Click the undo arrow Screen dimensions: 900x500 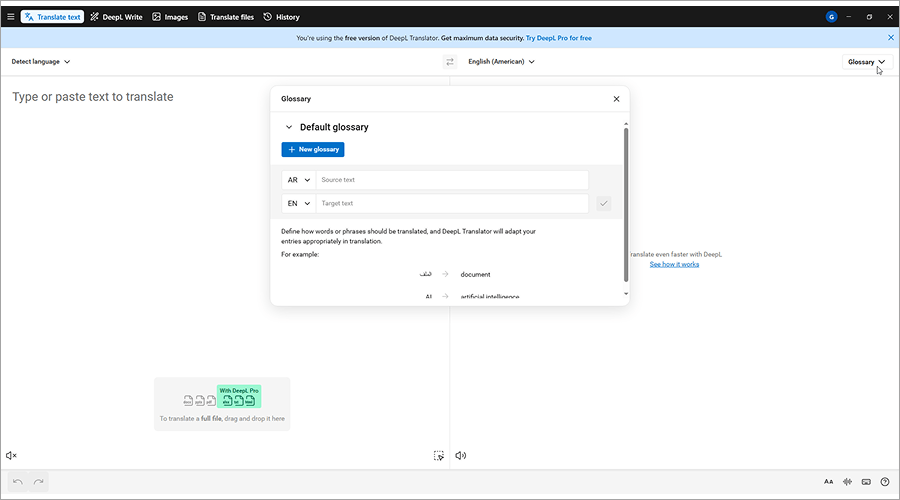tap(18, 482)
